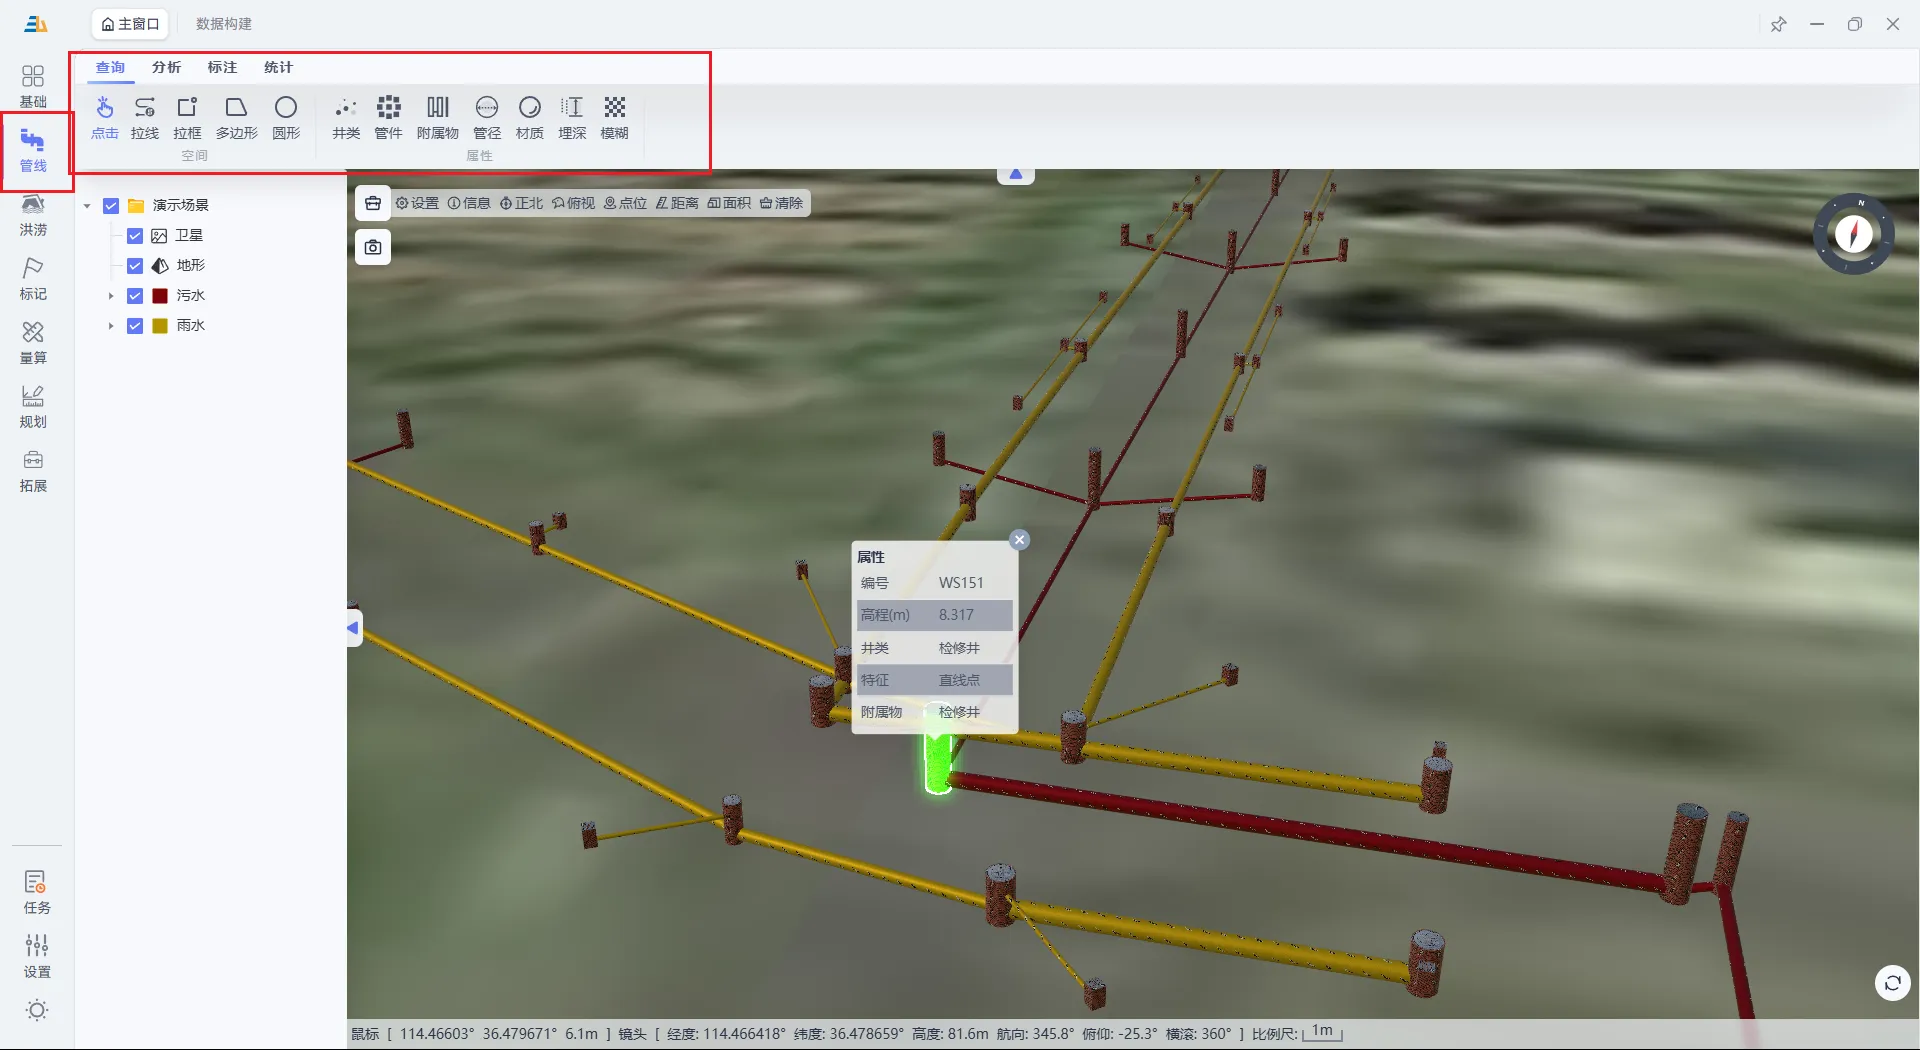Open the 标记 marker module in sidebar

(x=33, y=279)
